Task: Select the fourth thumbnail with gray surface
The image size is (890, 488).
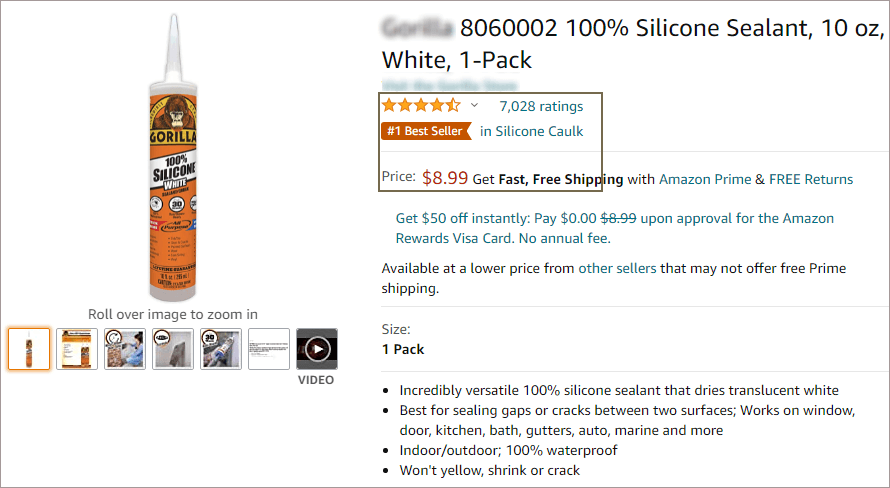Action: coord(173,349)
